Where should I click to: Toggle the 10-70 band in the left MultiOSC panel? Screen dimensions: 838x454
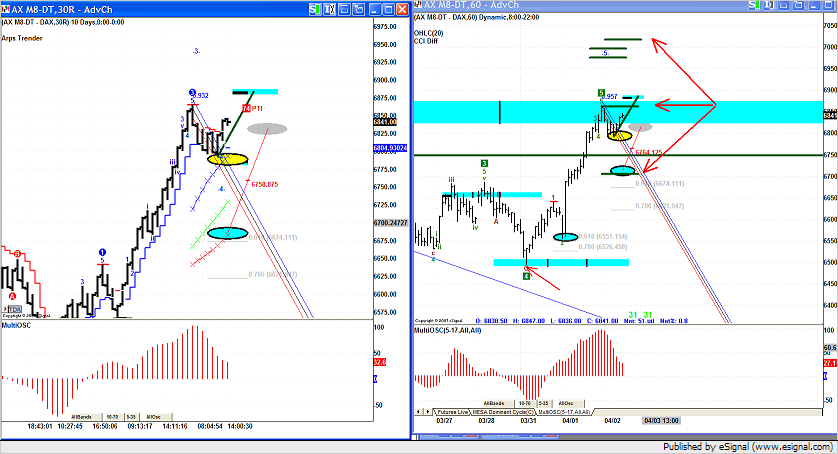pos(113,416)
